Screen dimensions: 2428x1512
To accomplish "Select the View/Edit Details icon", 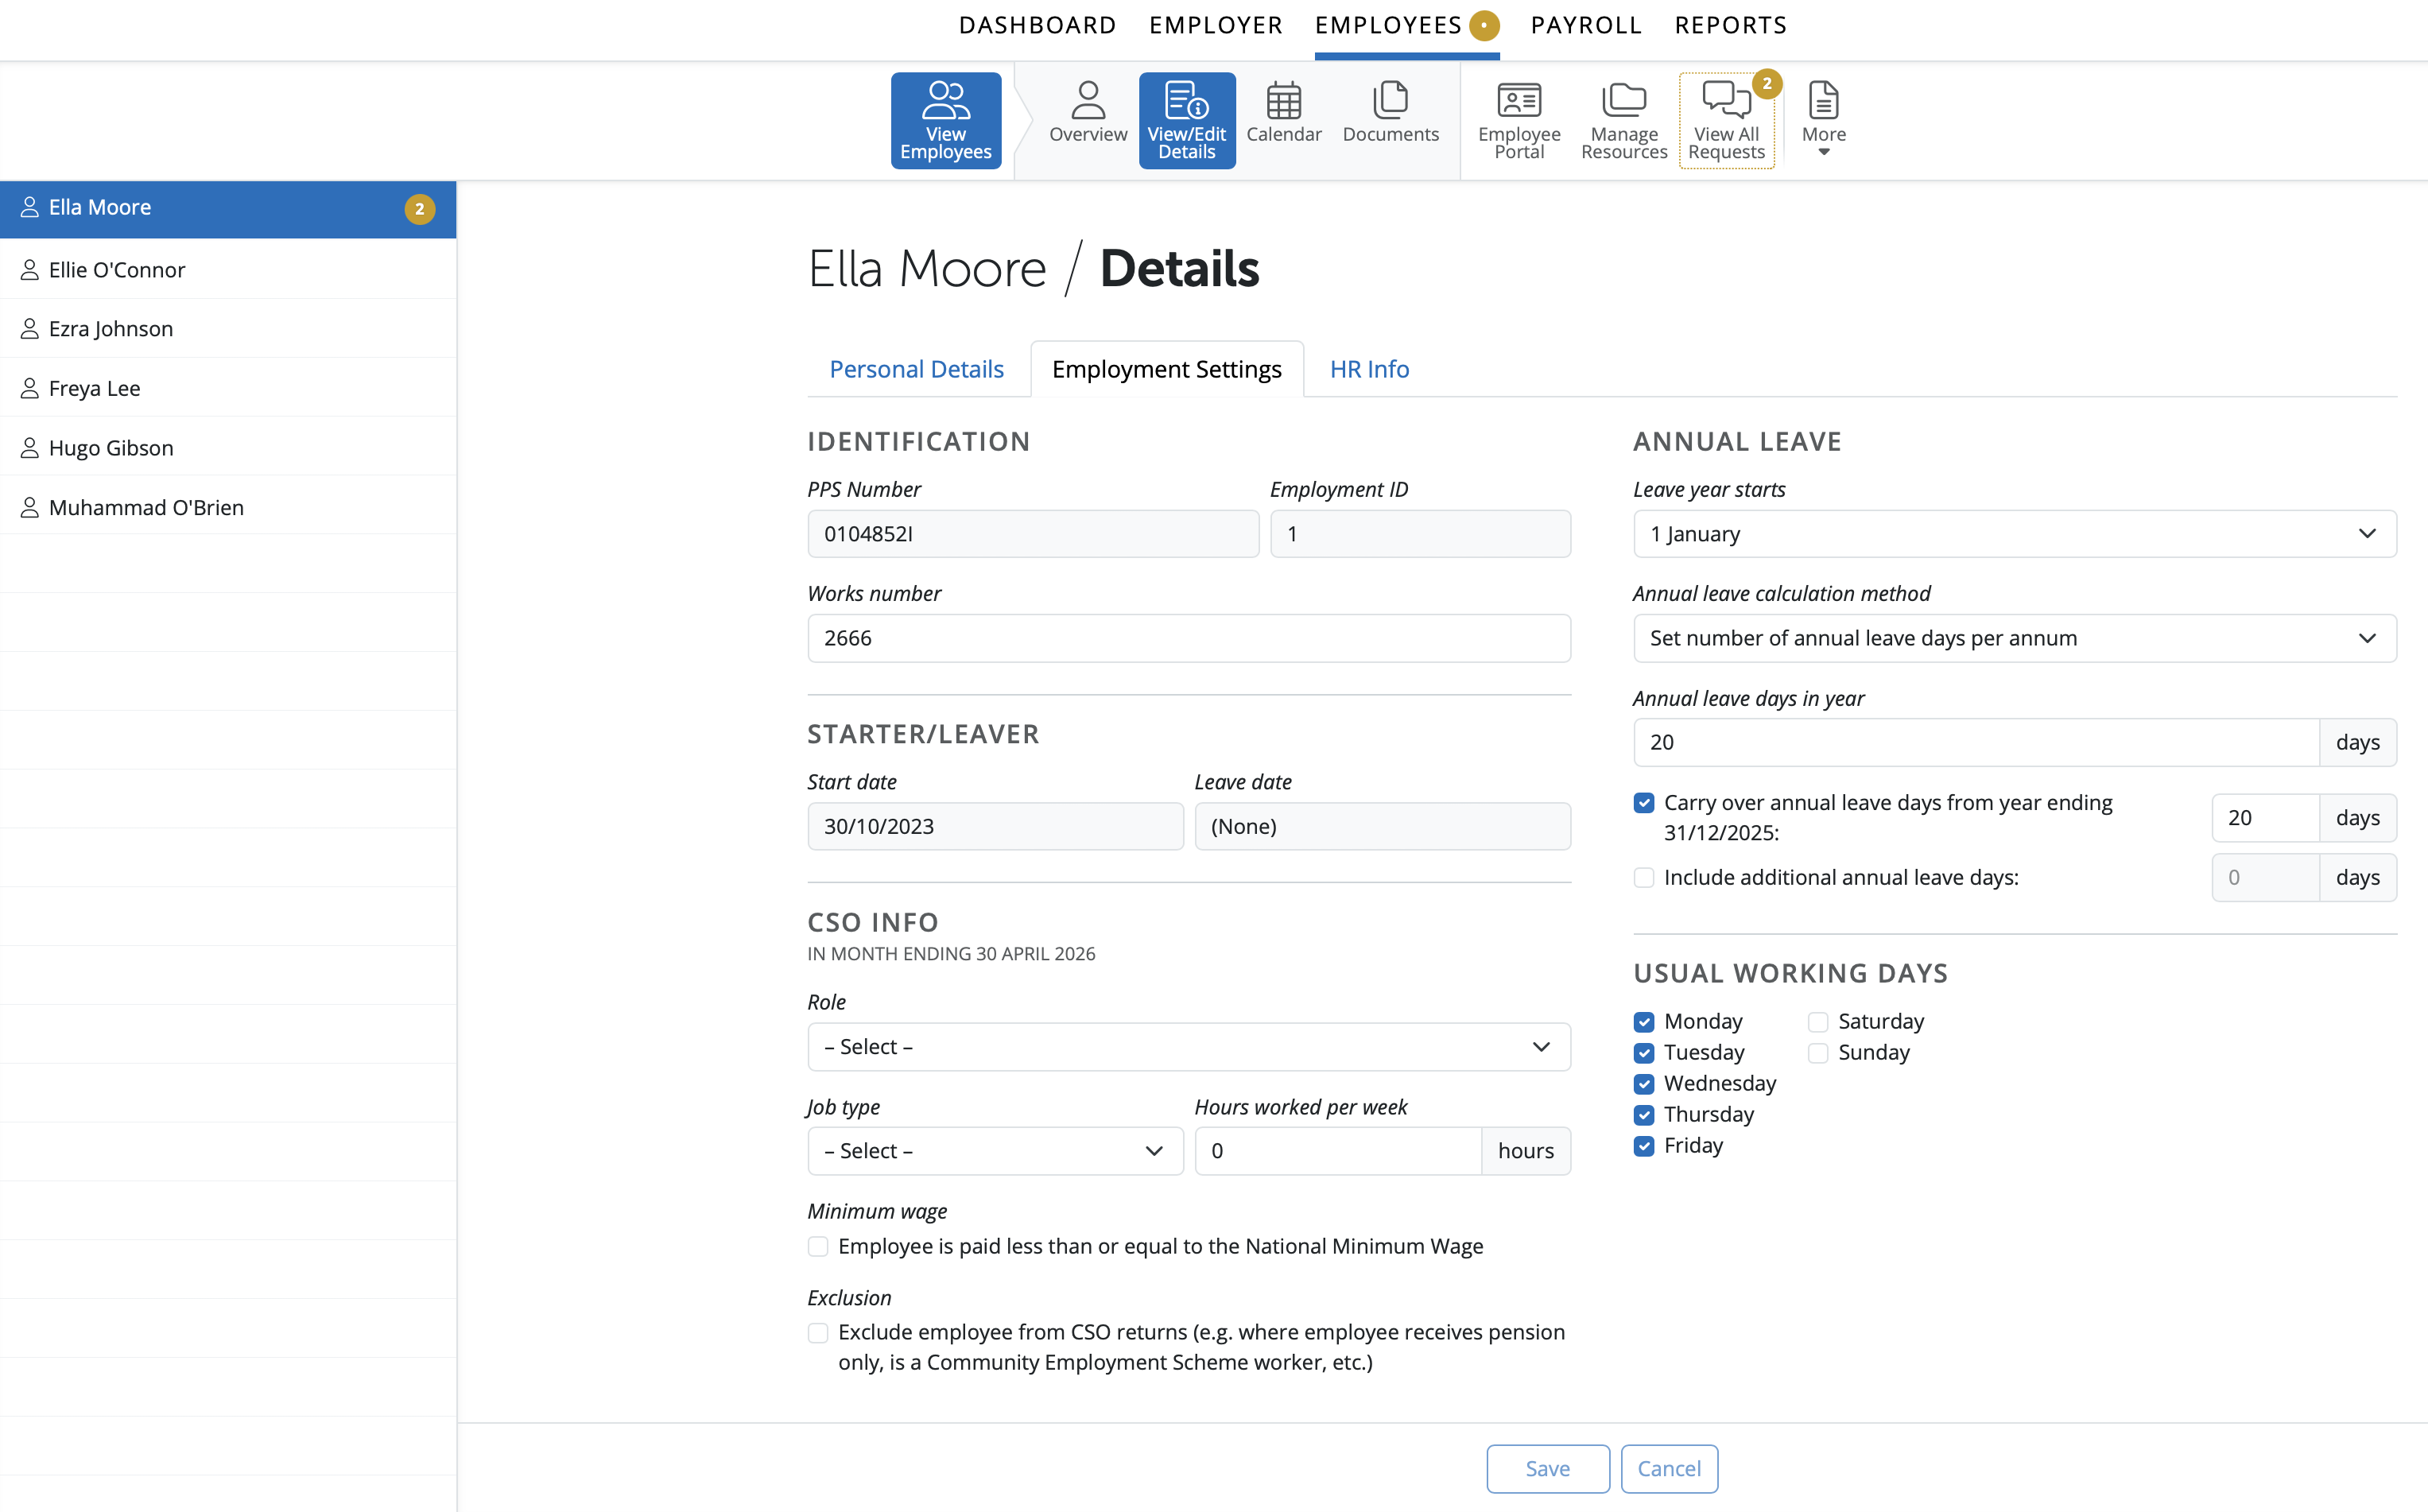I will pos(1186,120).
